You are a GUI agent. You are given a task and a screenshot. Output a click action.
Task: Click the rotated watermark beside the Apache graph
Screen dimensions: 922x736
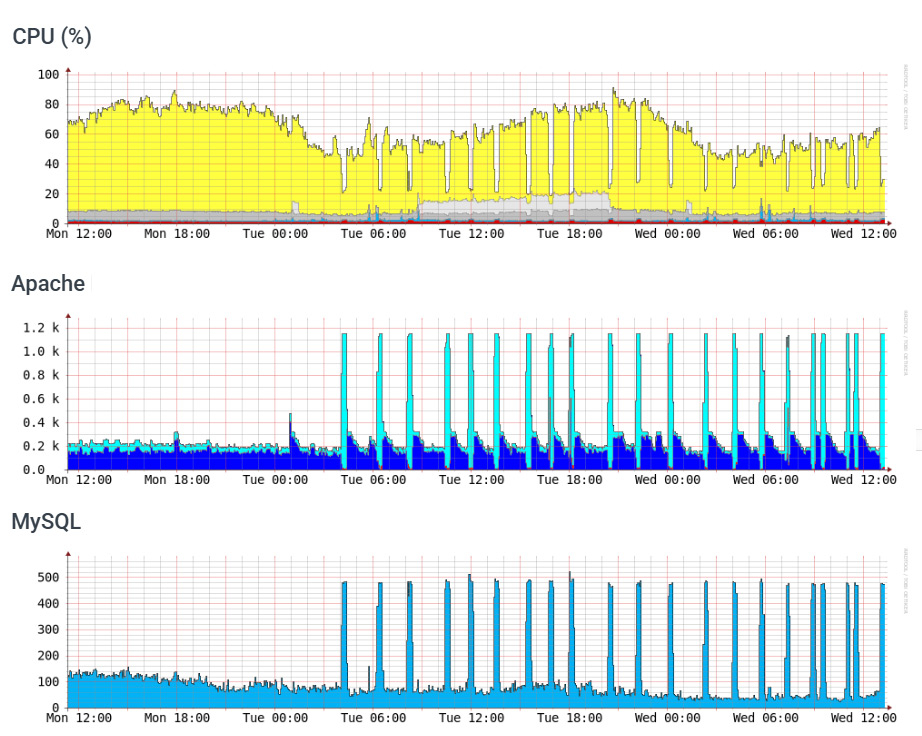905,345
